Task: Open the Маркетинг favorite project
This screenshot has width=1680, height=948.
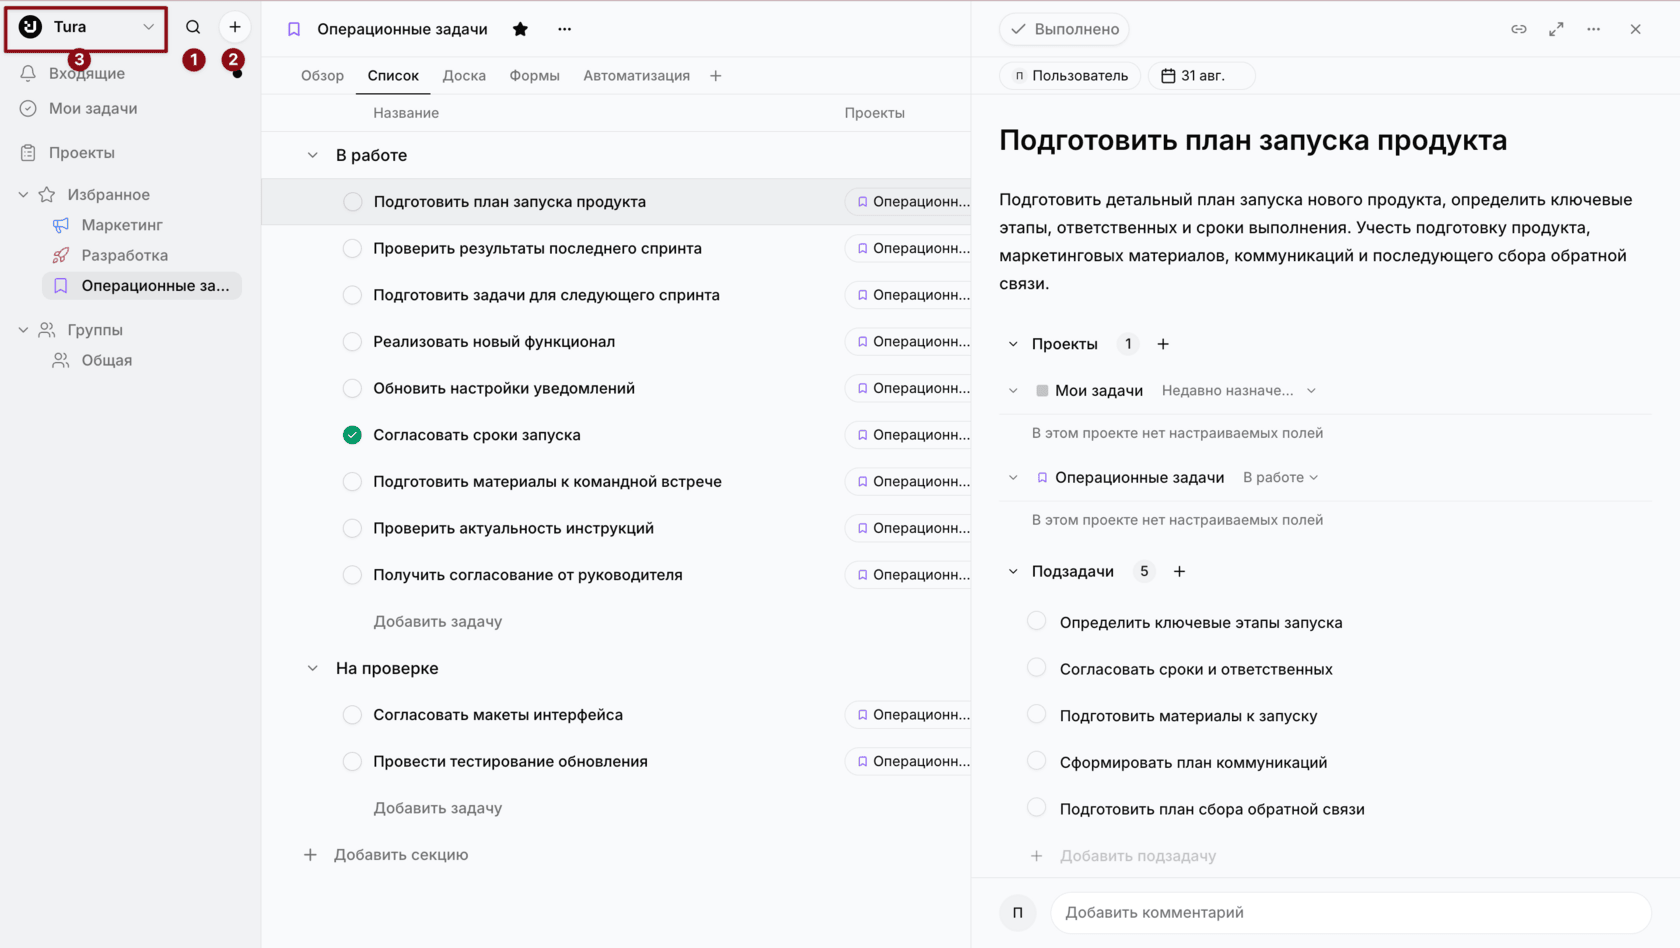Action: [x=122, y=225]
